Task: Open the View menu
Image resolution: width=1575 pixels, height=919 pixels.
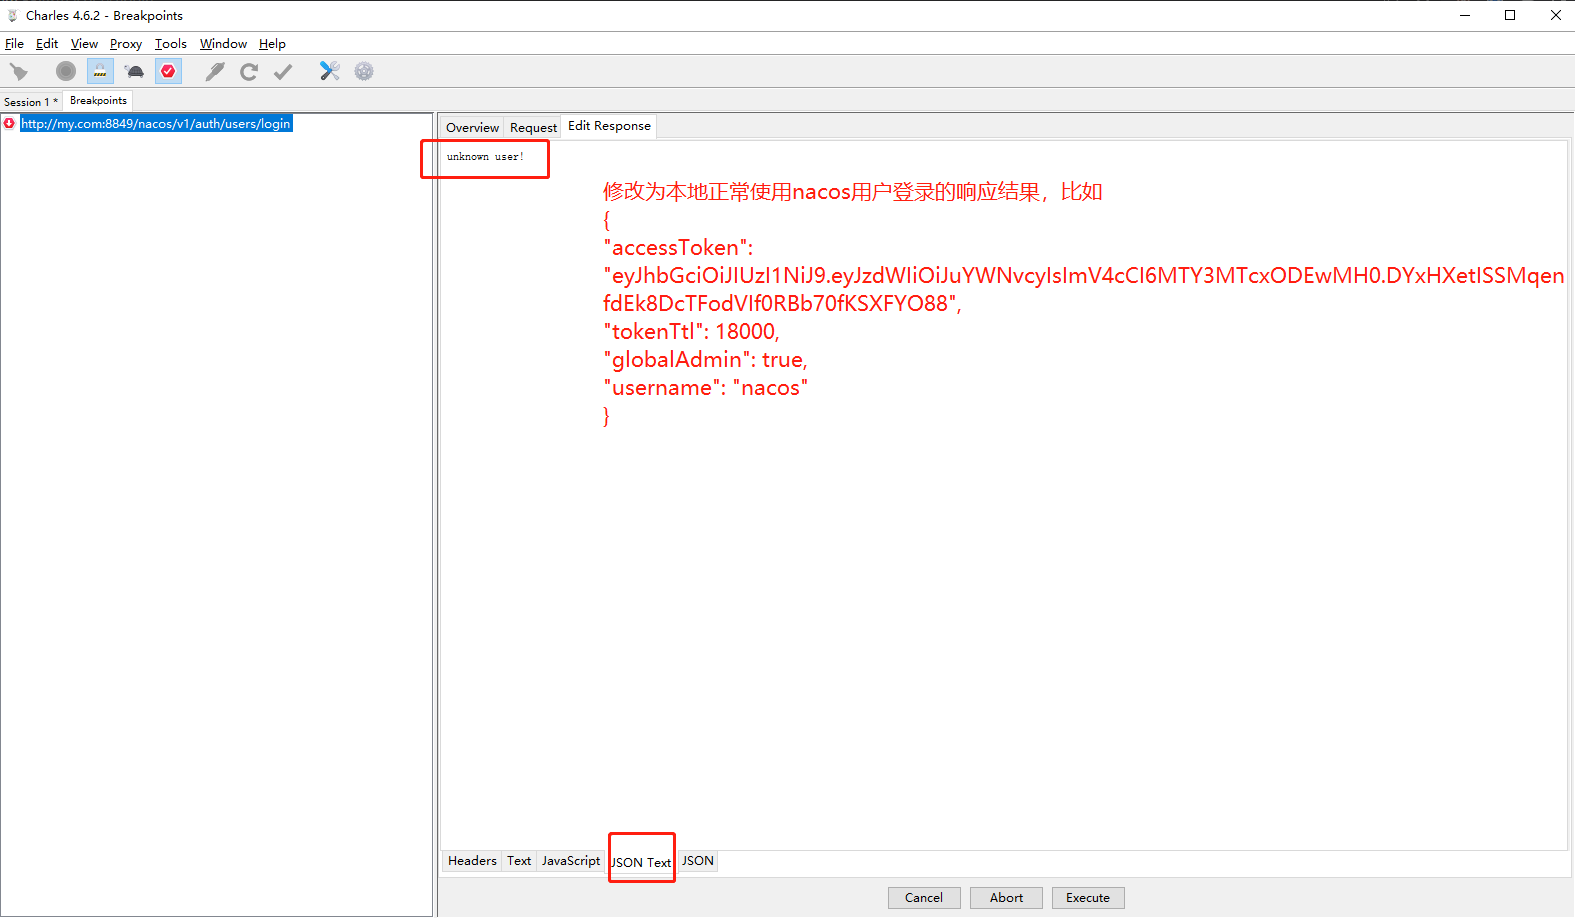Action: (84, 44)
